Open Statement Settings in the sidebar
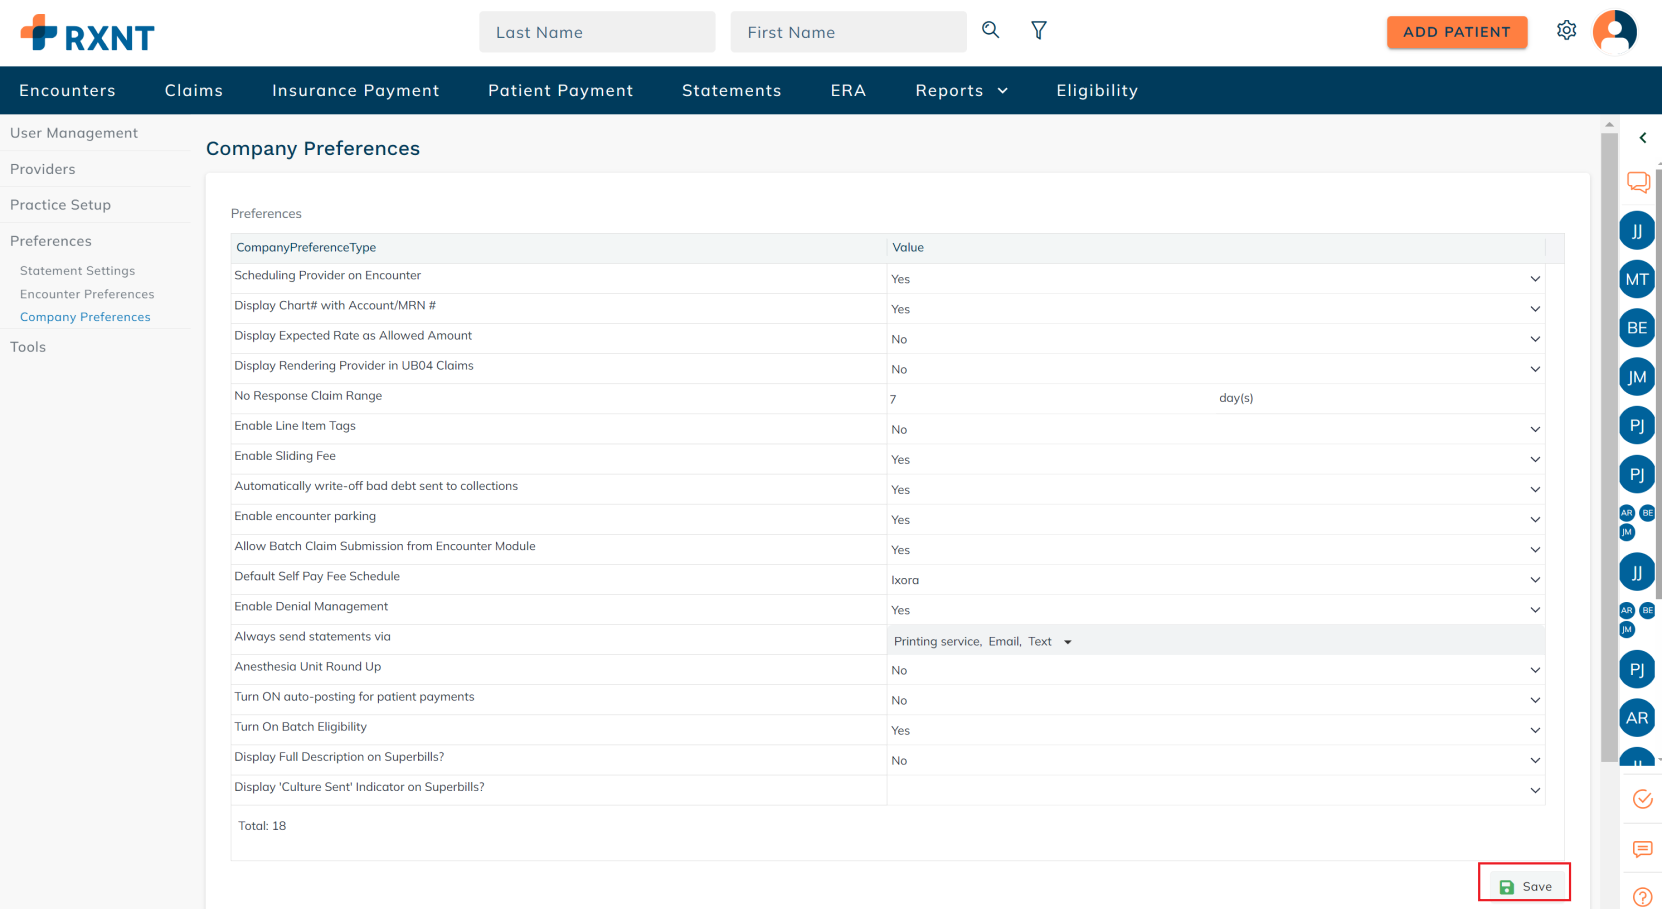Viewport: 1662px width, 909px height. [x=77, y=271]
